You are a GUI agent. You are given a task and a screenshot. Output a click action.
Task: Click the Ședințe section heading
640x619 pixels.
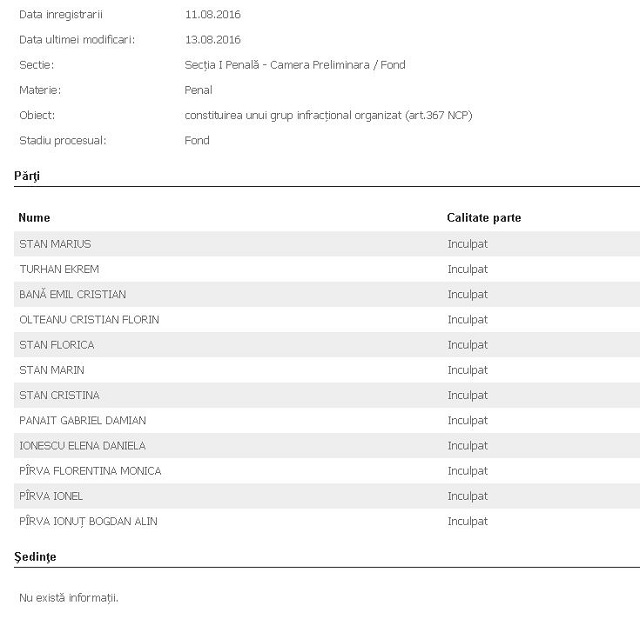(35, 555)
